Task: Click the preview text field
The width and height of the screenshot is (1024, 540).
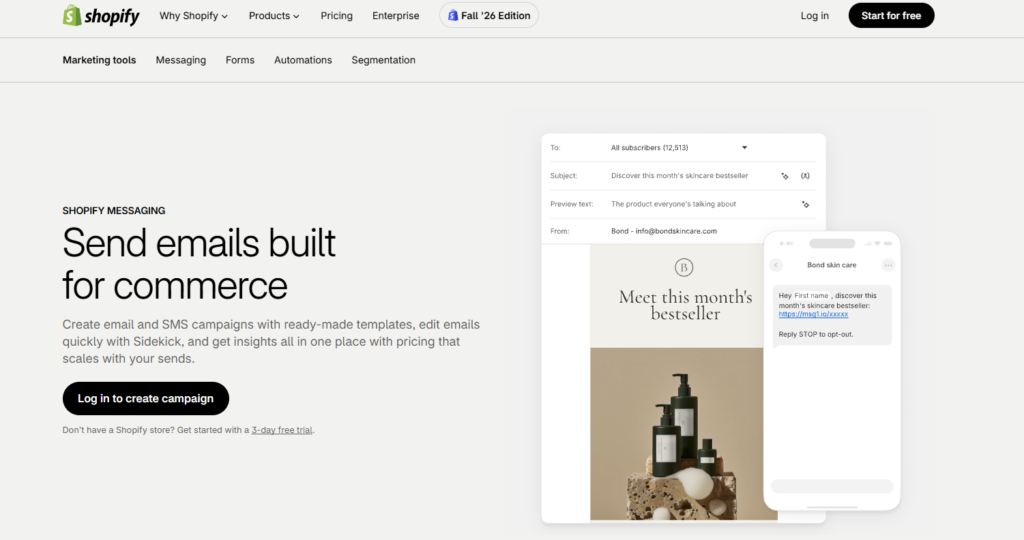Action: point(673,204)
